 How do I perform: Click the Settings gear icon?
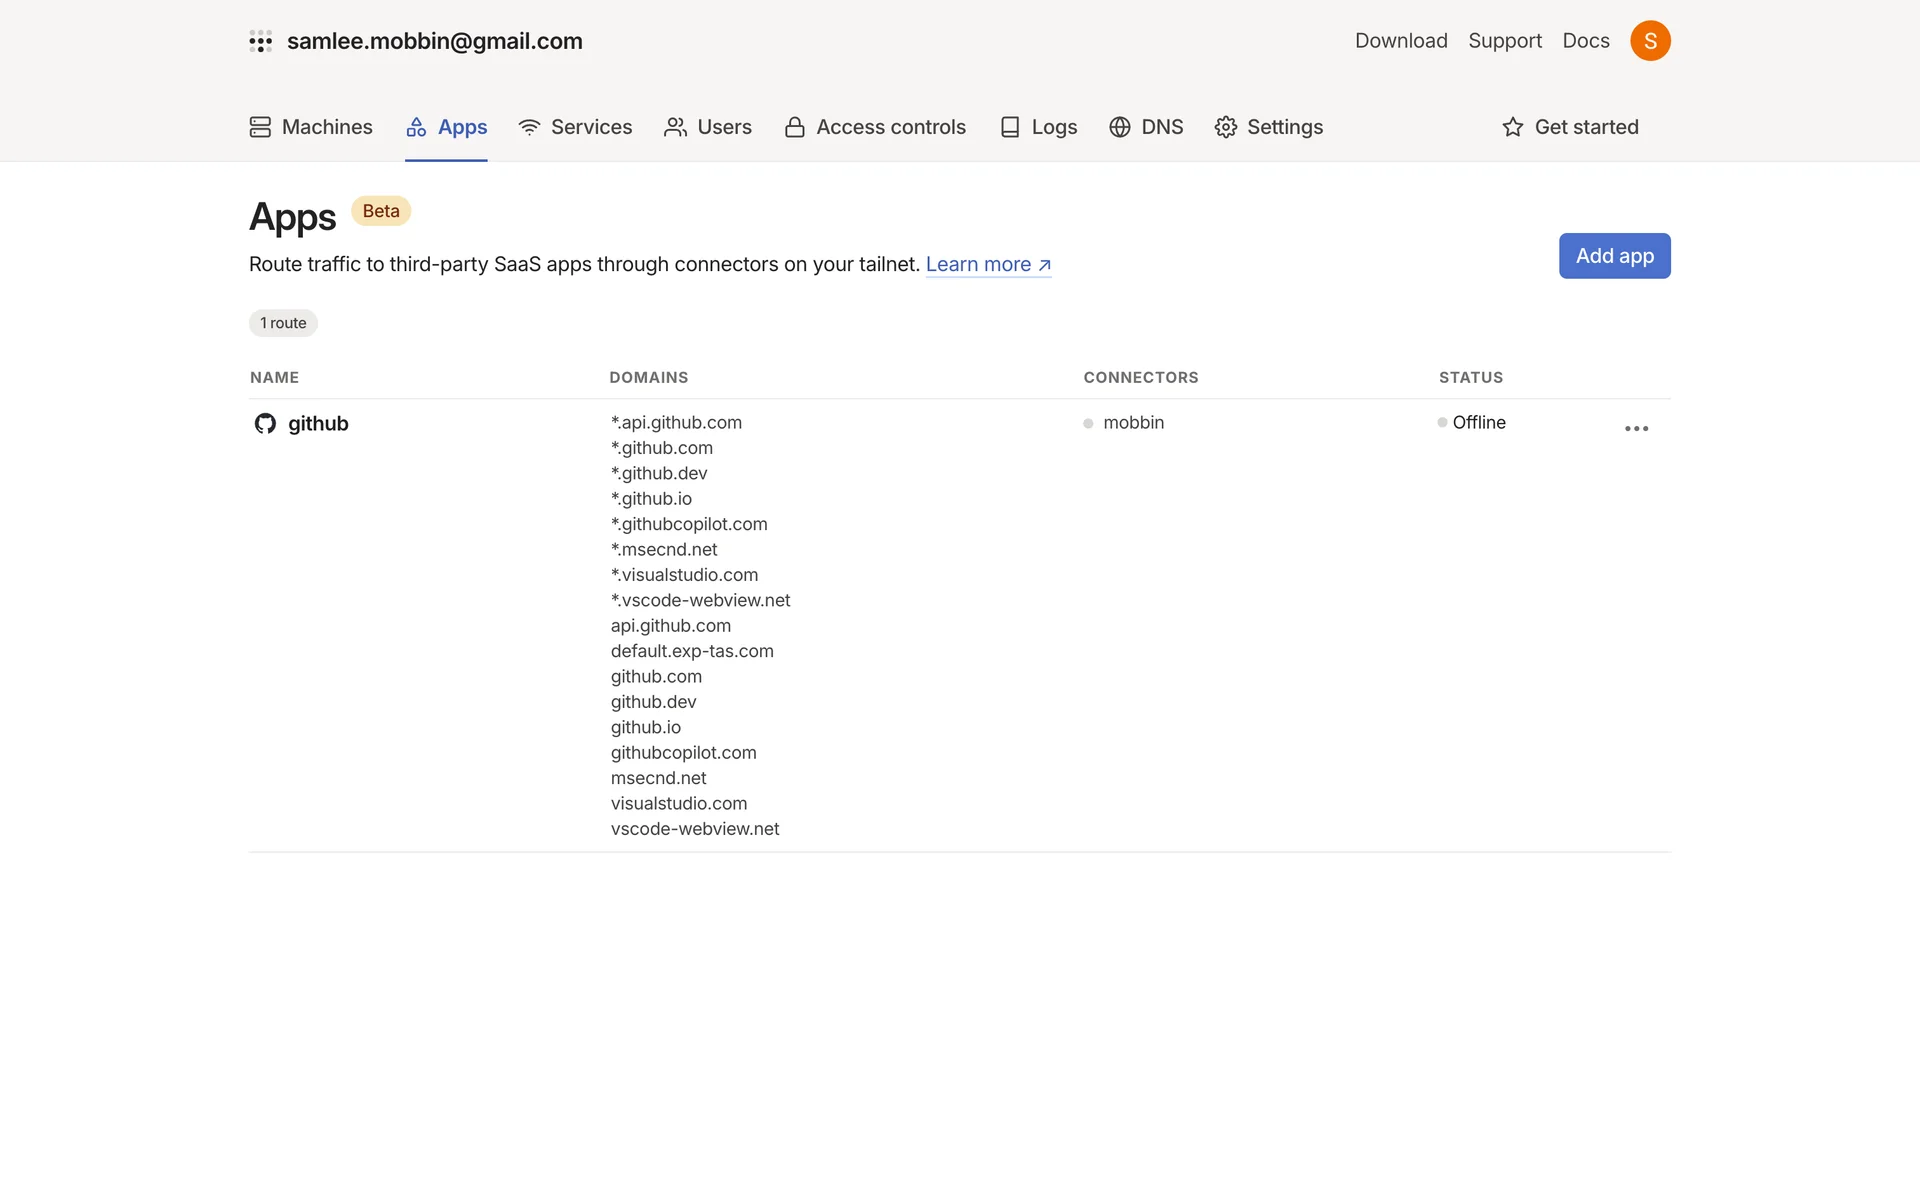coord(1226,127)
